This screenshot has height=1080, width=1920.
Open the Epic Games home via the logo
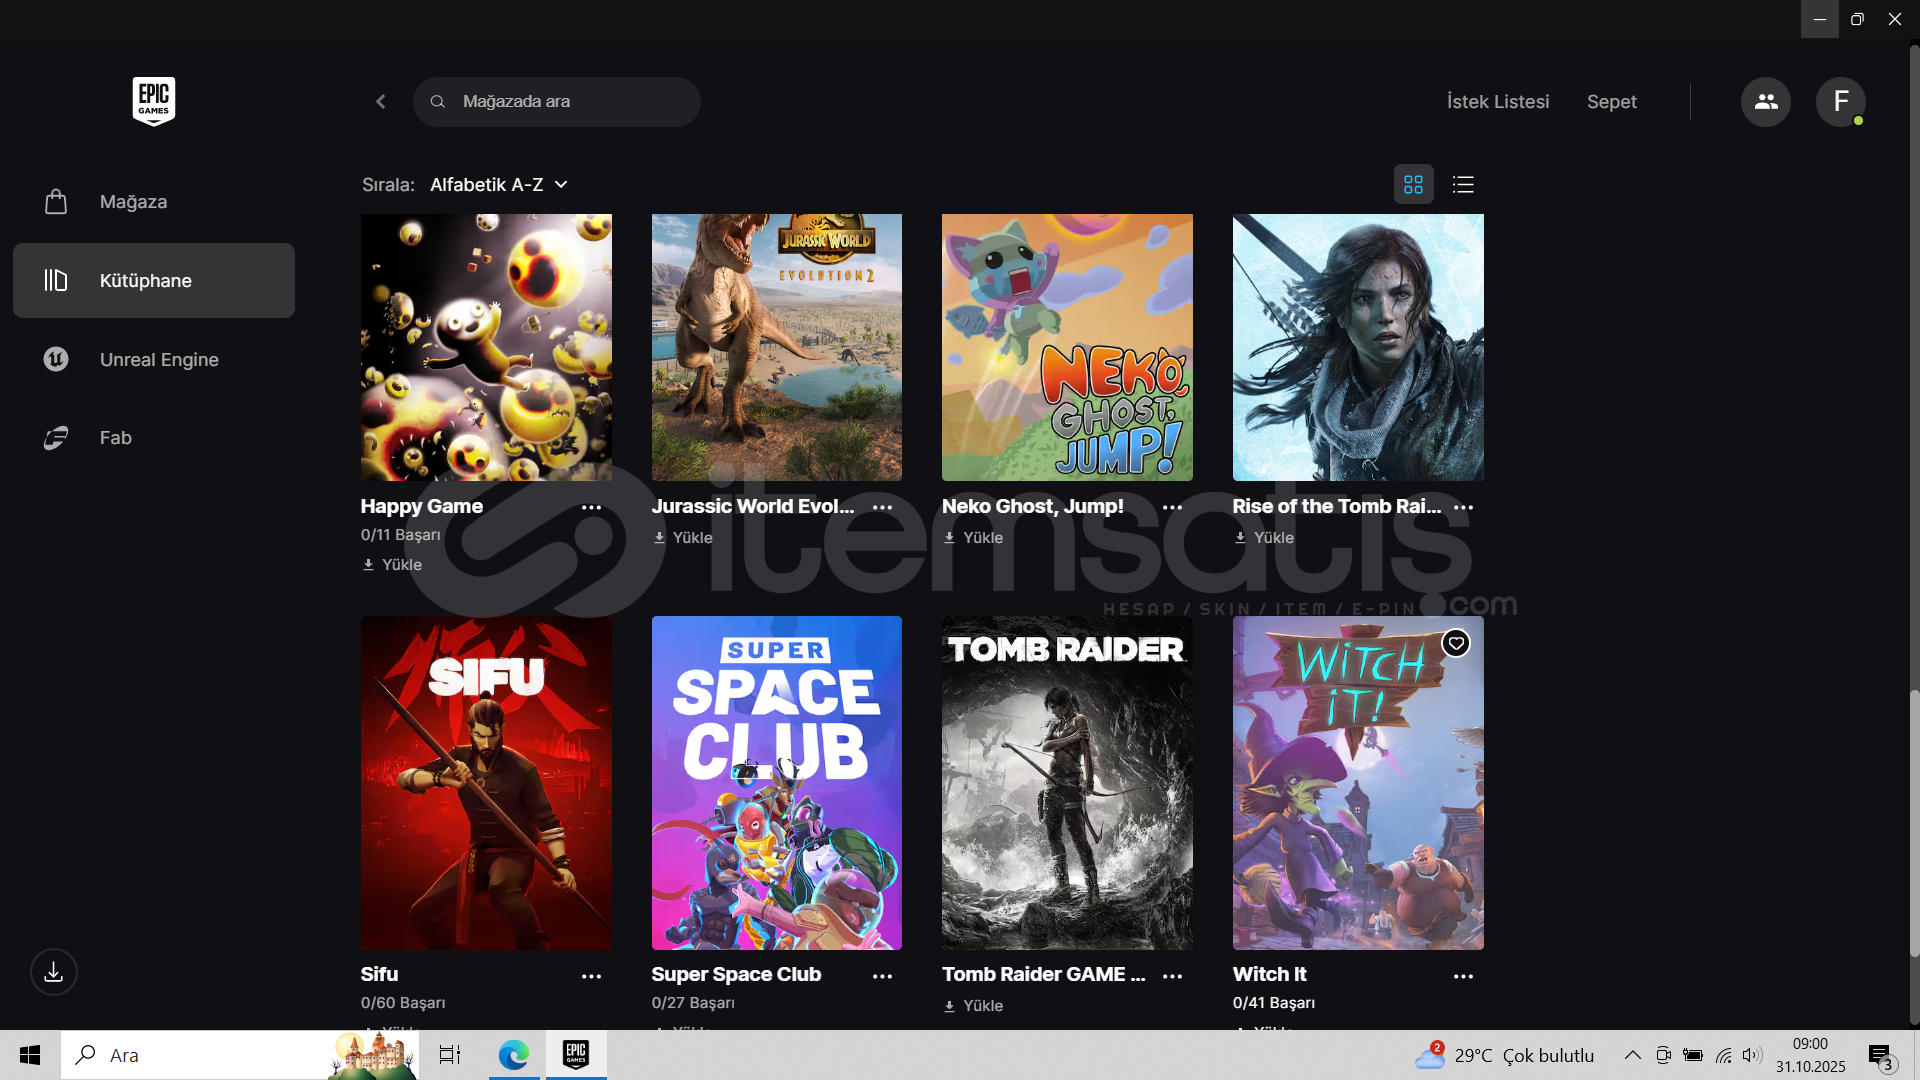pyautogui.click(x=153, y=101)
